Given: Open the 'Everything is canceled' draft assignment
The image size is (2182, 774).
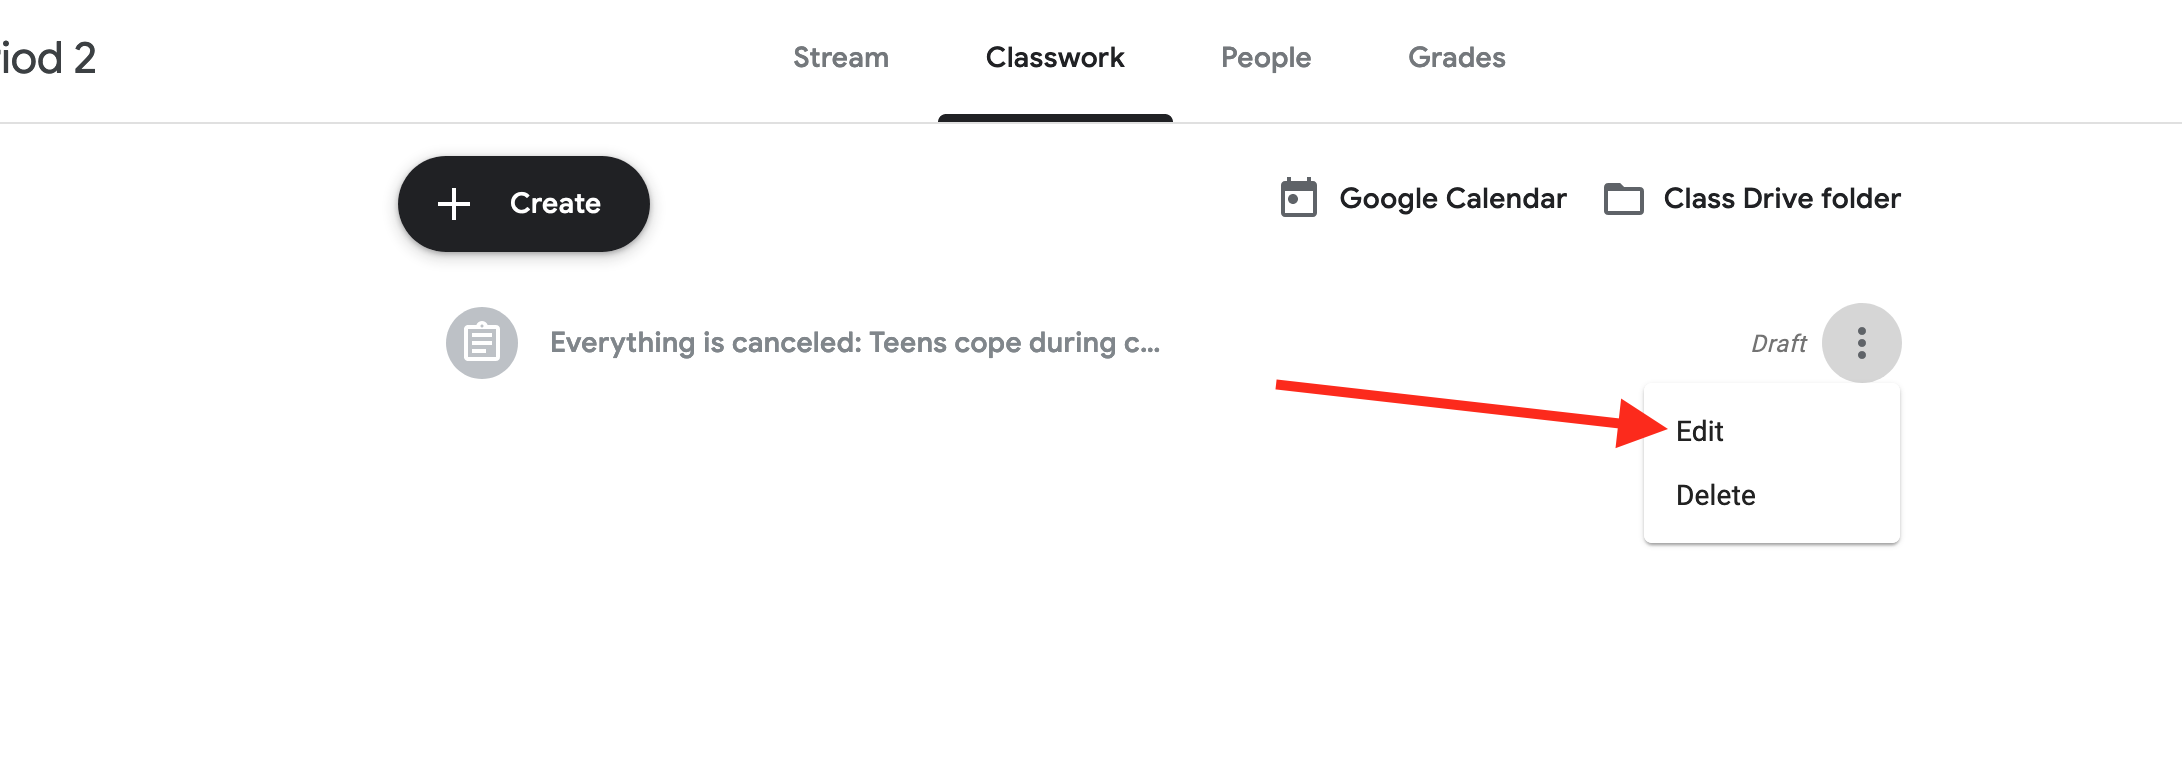Looking at the screenshot, I should click(x=855, y=343).
